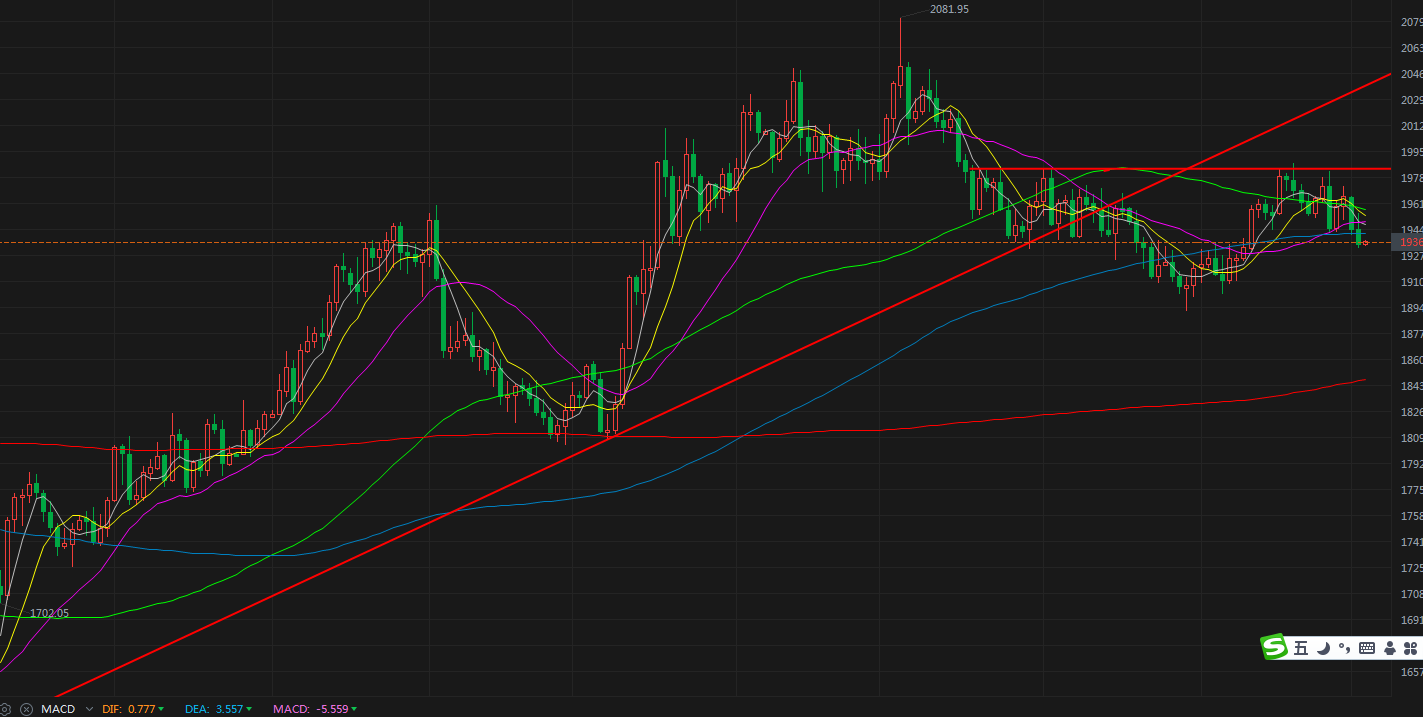Open the Sogou toolbox four-leaf icon
The width and height of the screenshot is (1423, 717).
pyautogui.click(x=1411, y=648)
